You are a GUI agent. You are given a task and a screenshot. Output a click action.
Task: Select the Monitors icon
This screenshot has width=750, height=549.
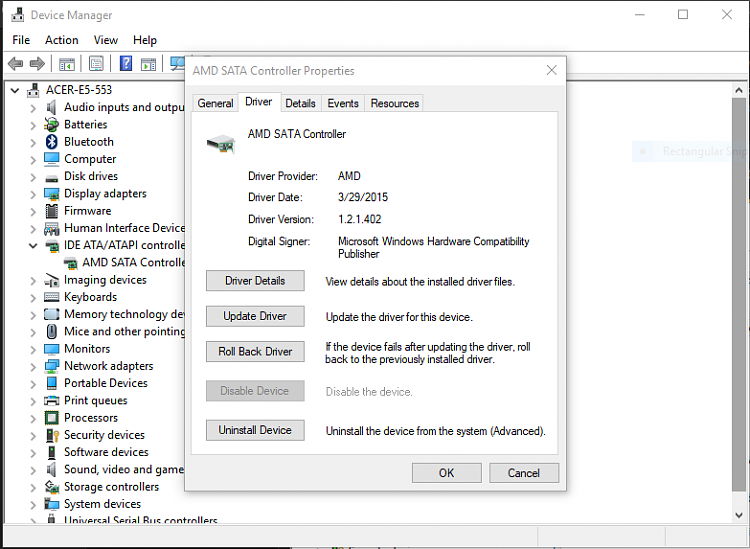coord(52,349)
